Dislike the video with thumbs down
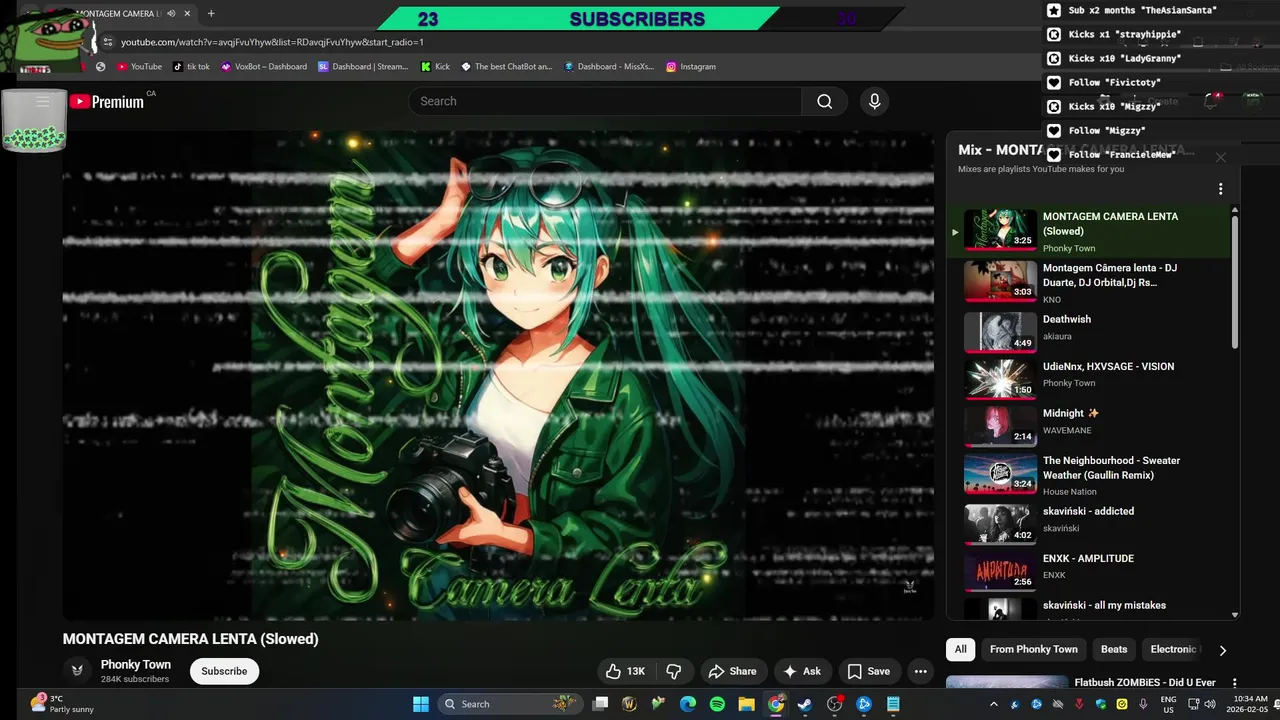This screenshot has width=1280, height=720. point(674,671)
